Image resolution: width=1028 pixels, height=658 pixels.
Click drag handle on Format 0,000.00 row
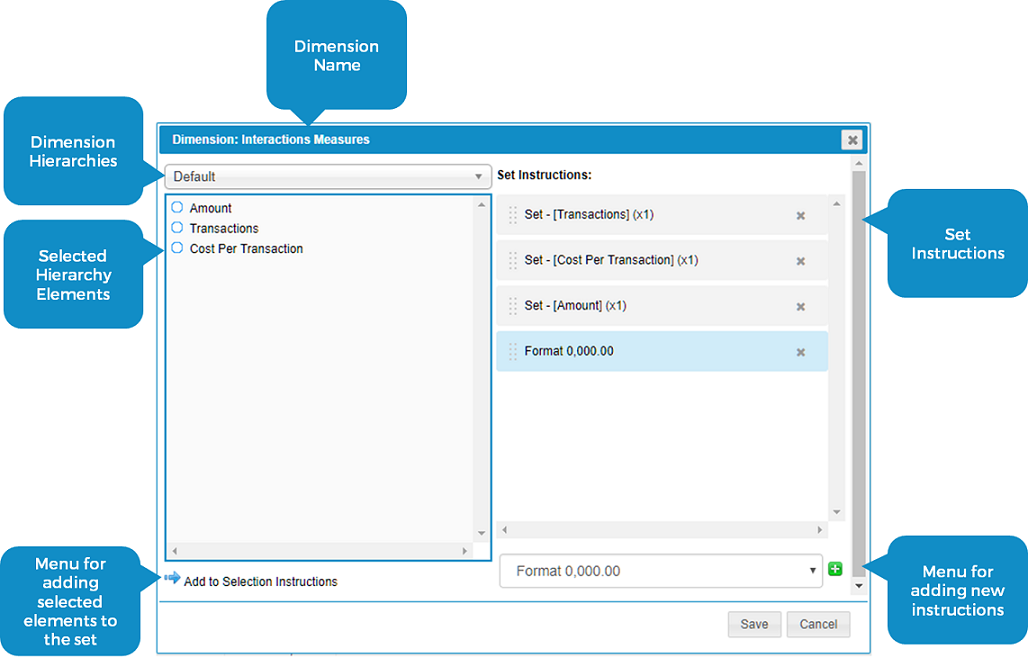click(x=513, y=352)
